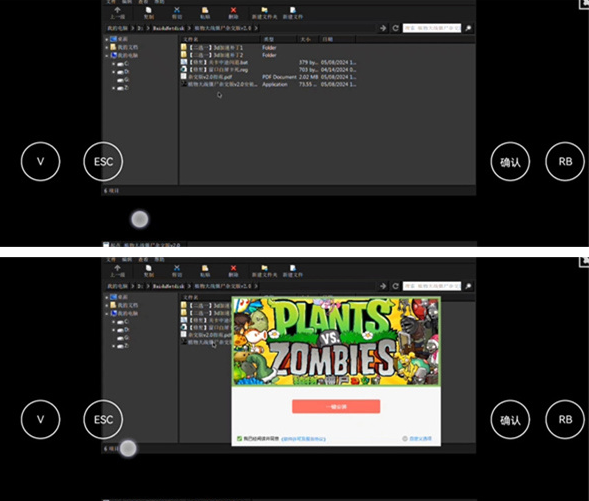This screenshot has width=589, height=501.
Task: Click Up-one-level arrow in frame showing installer
Action: (x=117, y=268)
